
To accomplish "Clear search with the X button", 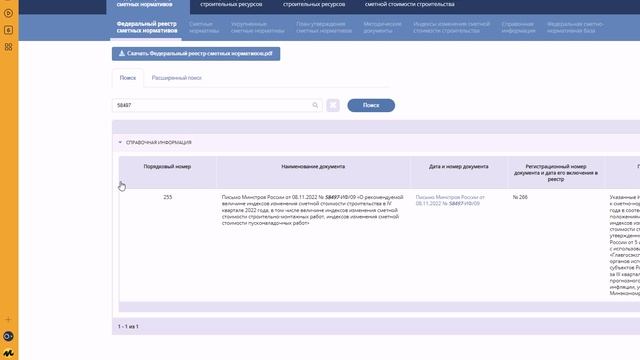I will point(333,105).
